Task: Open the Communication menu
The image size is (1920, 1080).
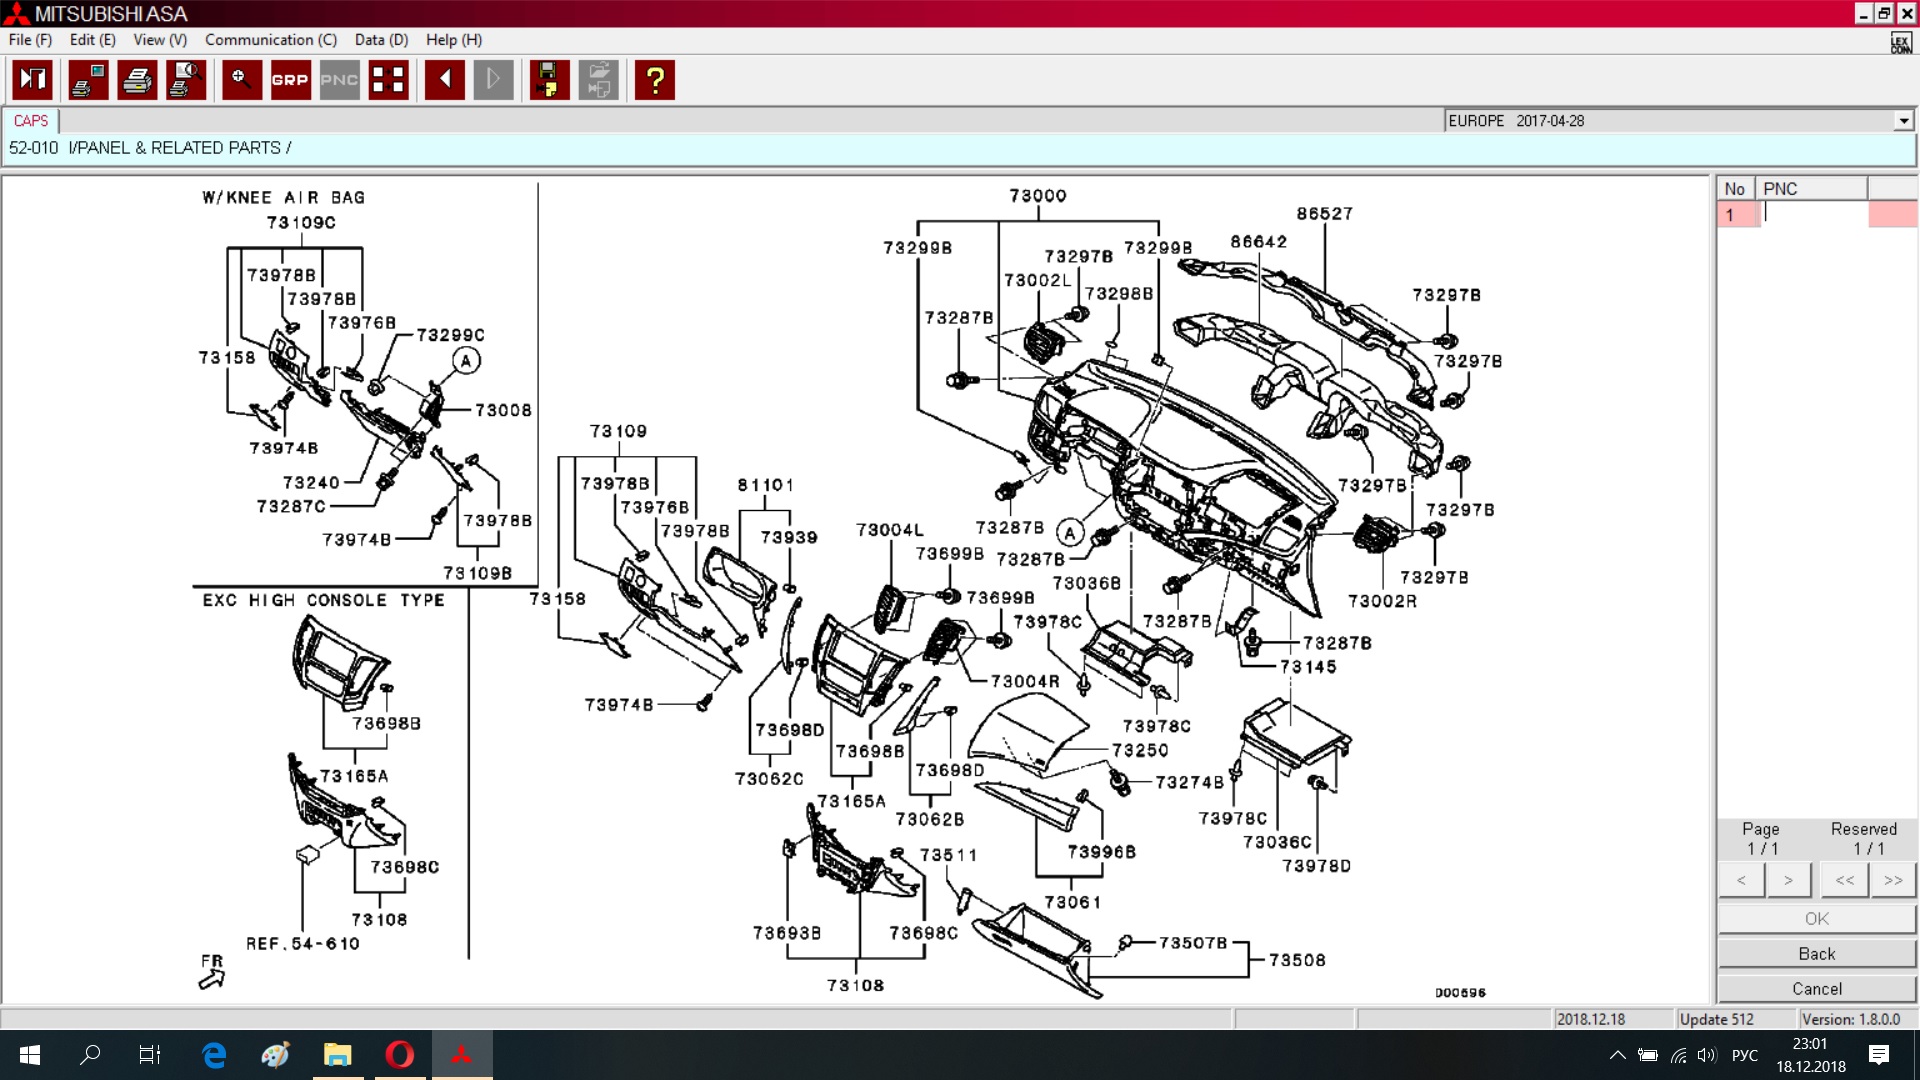Action: [270, 40]
